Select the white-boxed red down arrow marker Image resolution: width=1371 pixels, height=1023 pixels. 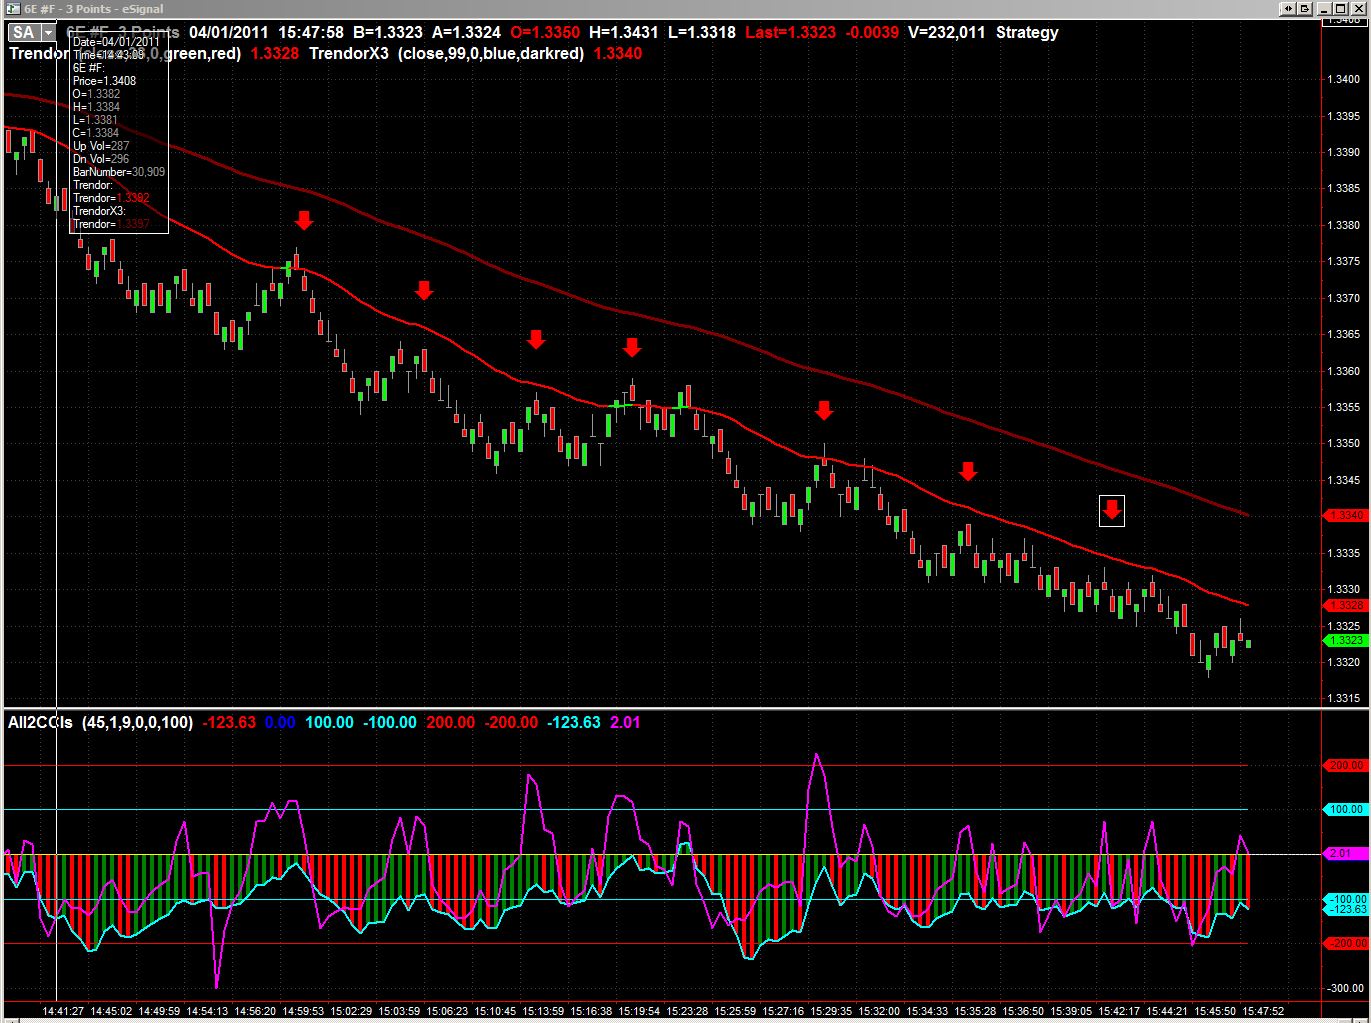(x=1112, y=510)
